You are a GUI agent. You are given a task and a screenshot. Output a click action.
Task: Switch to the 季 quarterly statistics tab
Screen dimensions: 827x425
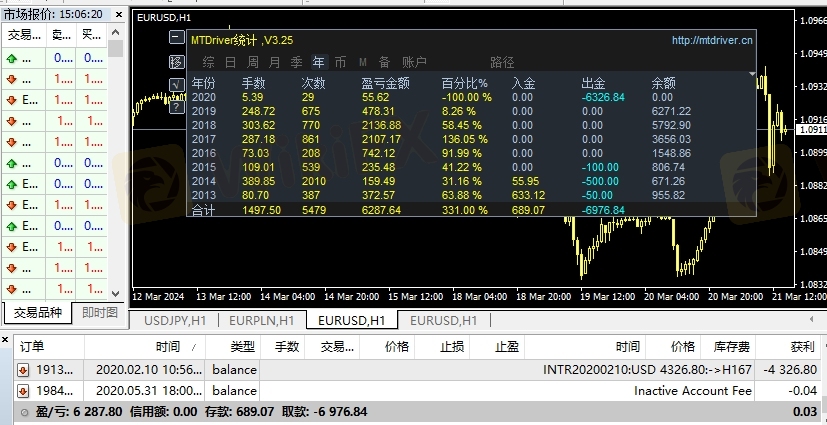tap(296, 62)
